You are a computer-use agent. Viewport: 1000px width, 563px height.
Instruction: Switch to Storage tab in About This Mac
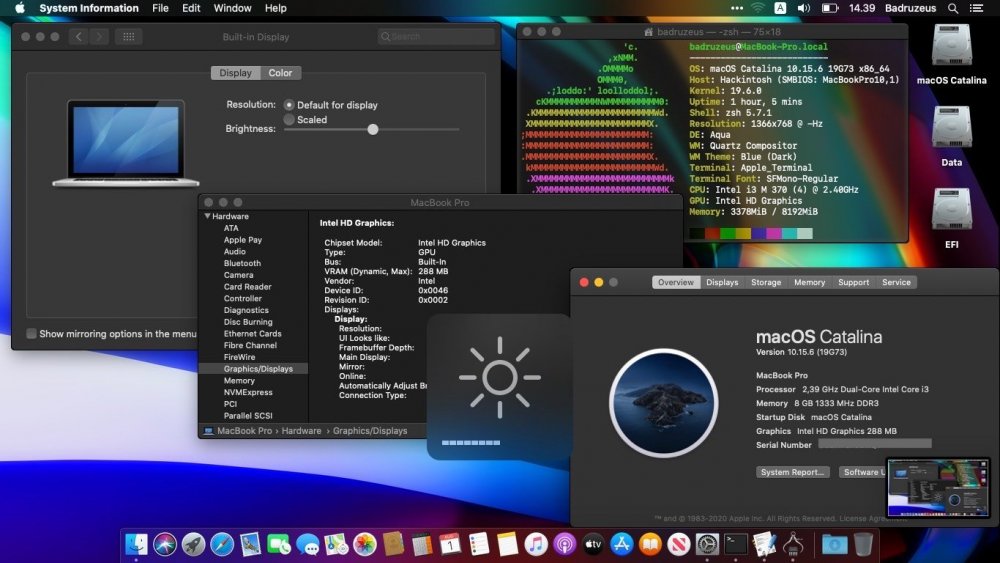(x=766, y=282)
